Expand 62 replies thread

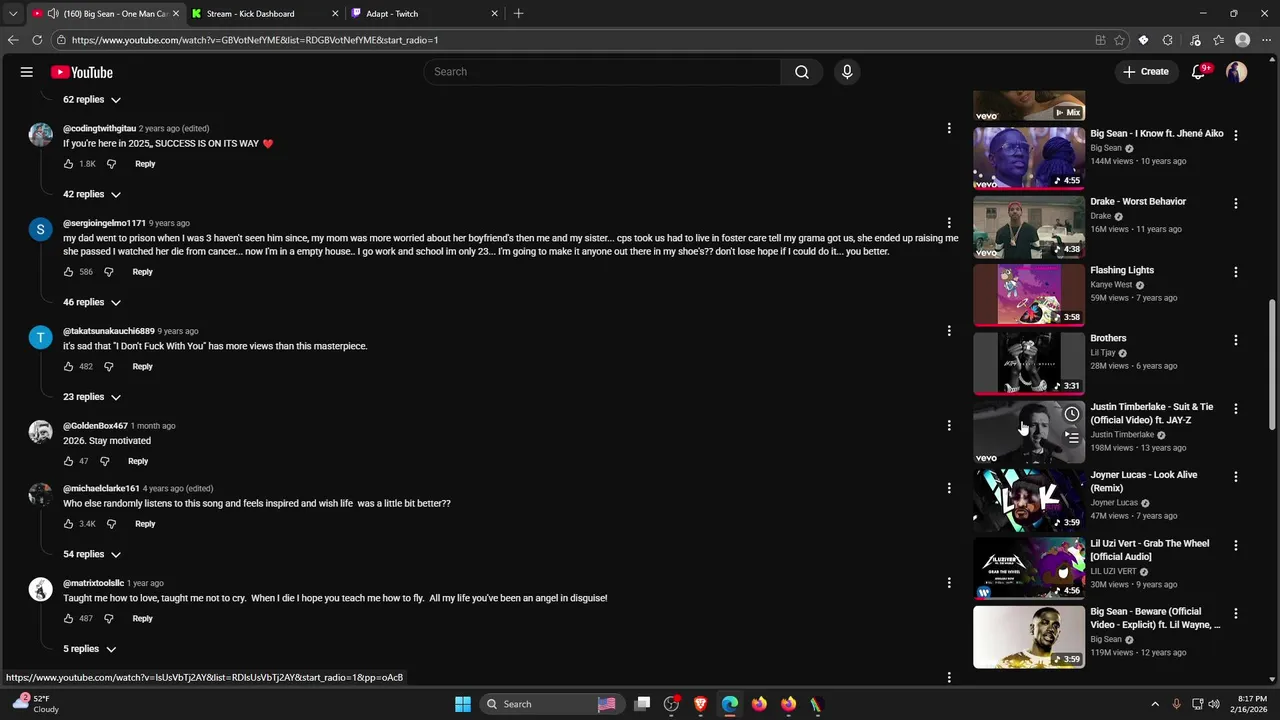click(92, 100)
